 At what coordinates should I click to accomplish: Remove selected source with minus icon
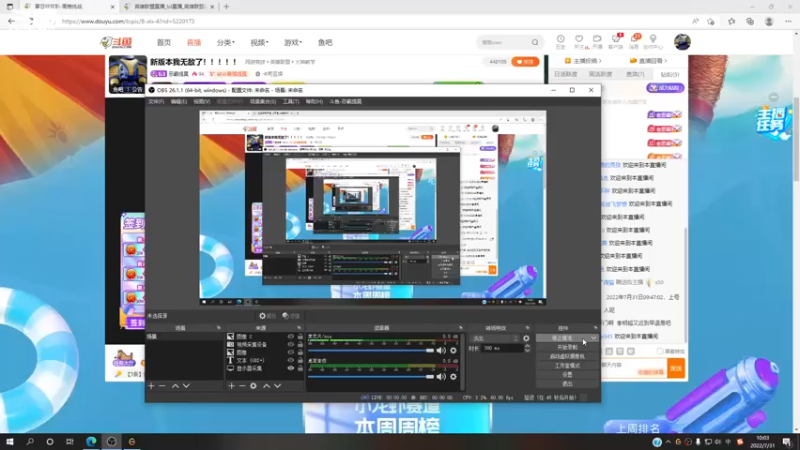pyautogui.click(x=242, y=386)
